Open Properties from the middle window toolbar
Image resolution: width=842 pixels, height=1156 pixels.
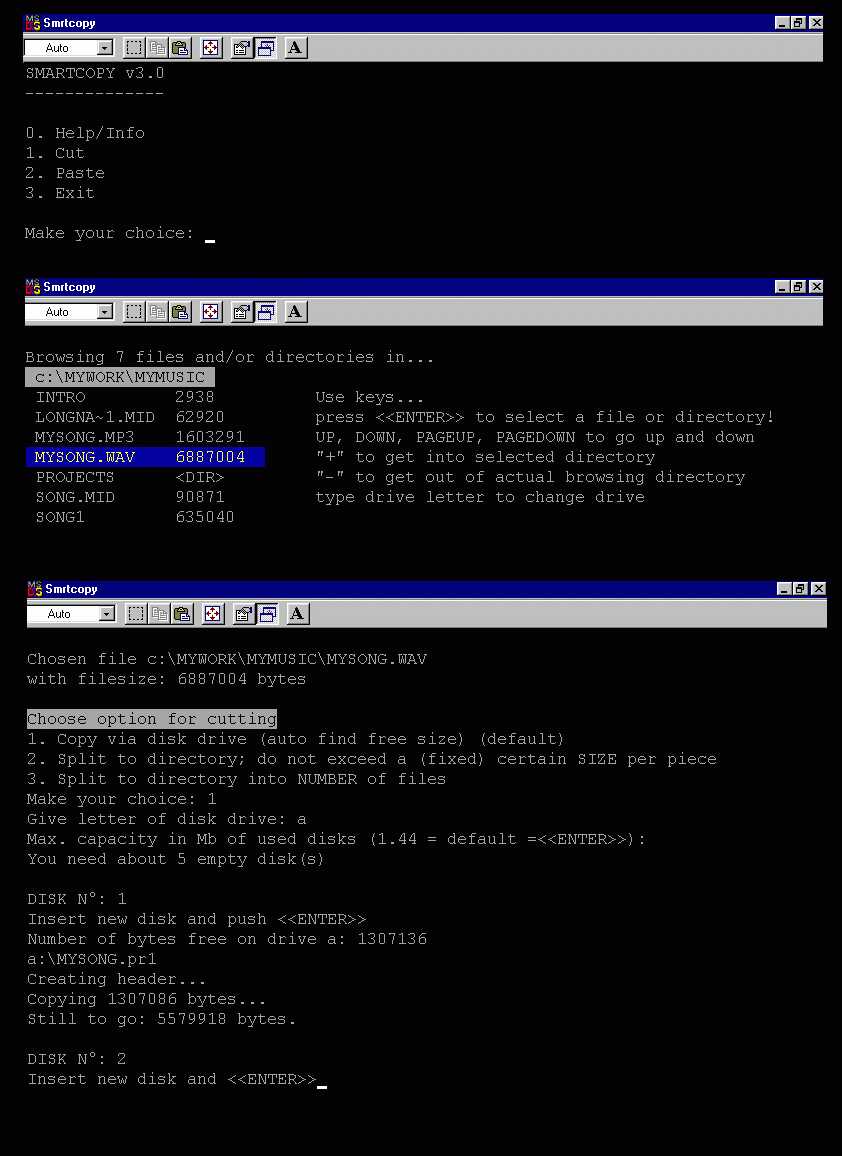point(241,312)
